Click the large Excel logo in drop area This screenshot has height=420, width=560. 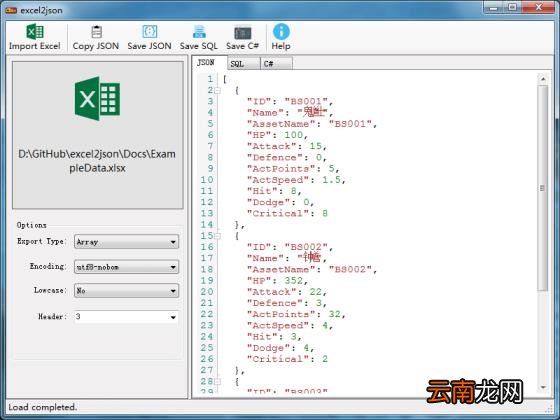[97, 99]
